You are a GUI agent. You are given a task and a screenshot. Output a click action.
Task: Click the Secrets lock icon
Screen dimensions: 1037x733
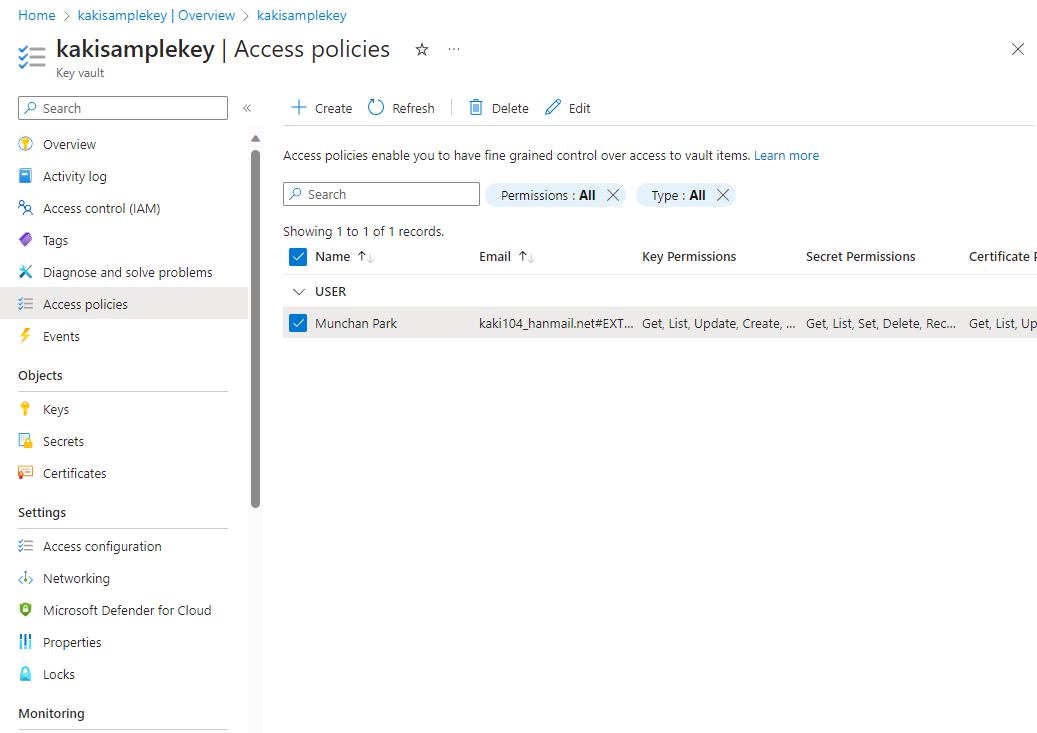[25, 441]
